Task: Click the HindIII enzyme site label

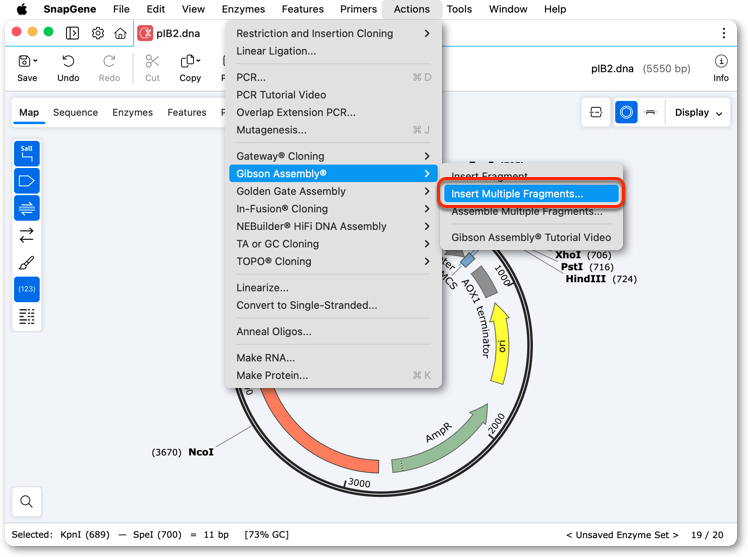Action: [585, 279]
